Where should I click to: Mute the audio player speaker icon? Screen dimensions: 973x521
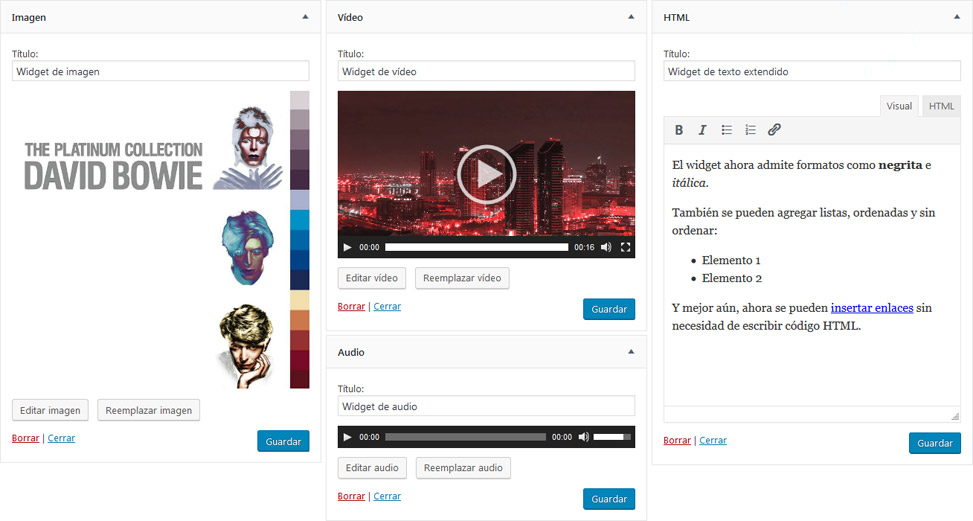pyautogui.click(x=584, y=437)
